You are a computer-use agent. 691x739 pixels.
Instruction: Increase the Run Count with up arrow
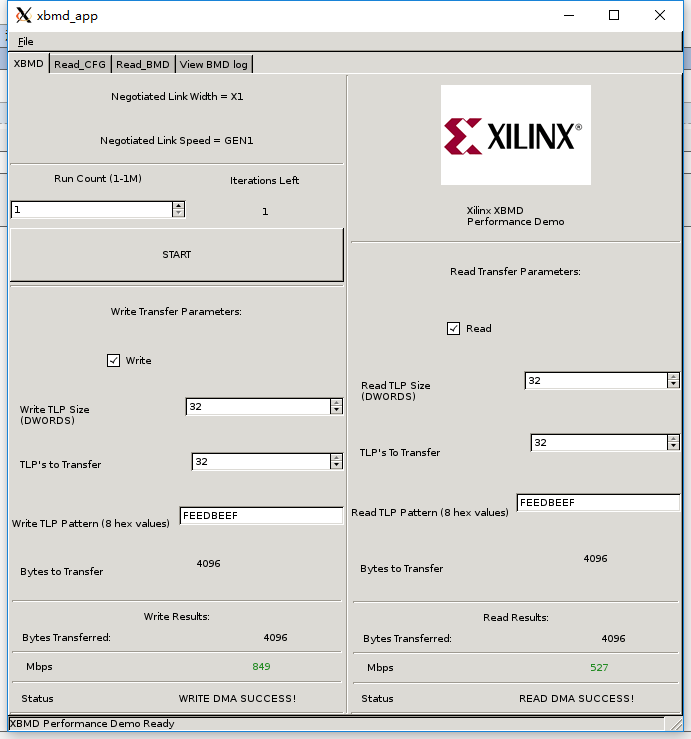178,205
